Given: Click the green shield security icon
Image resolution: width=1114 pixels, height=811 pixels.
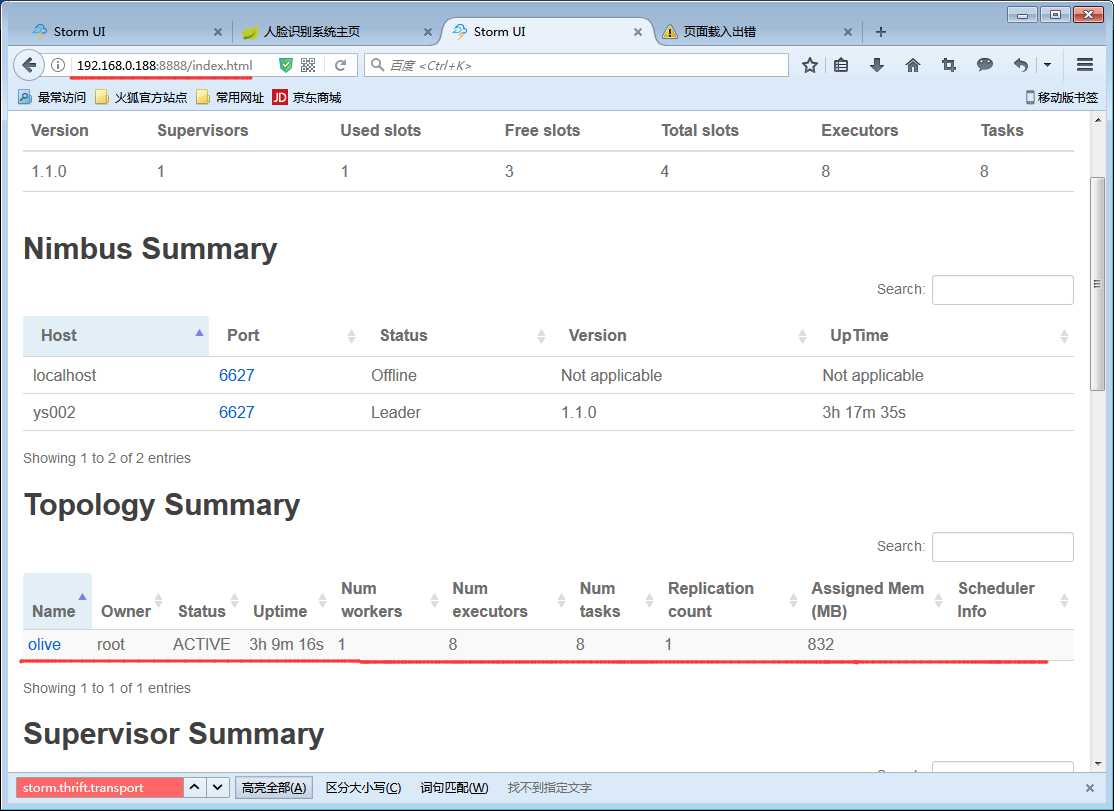Looking at the screenshot, I should click(286, 65).
